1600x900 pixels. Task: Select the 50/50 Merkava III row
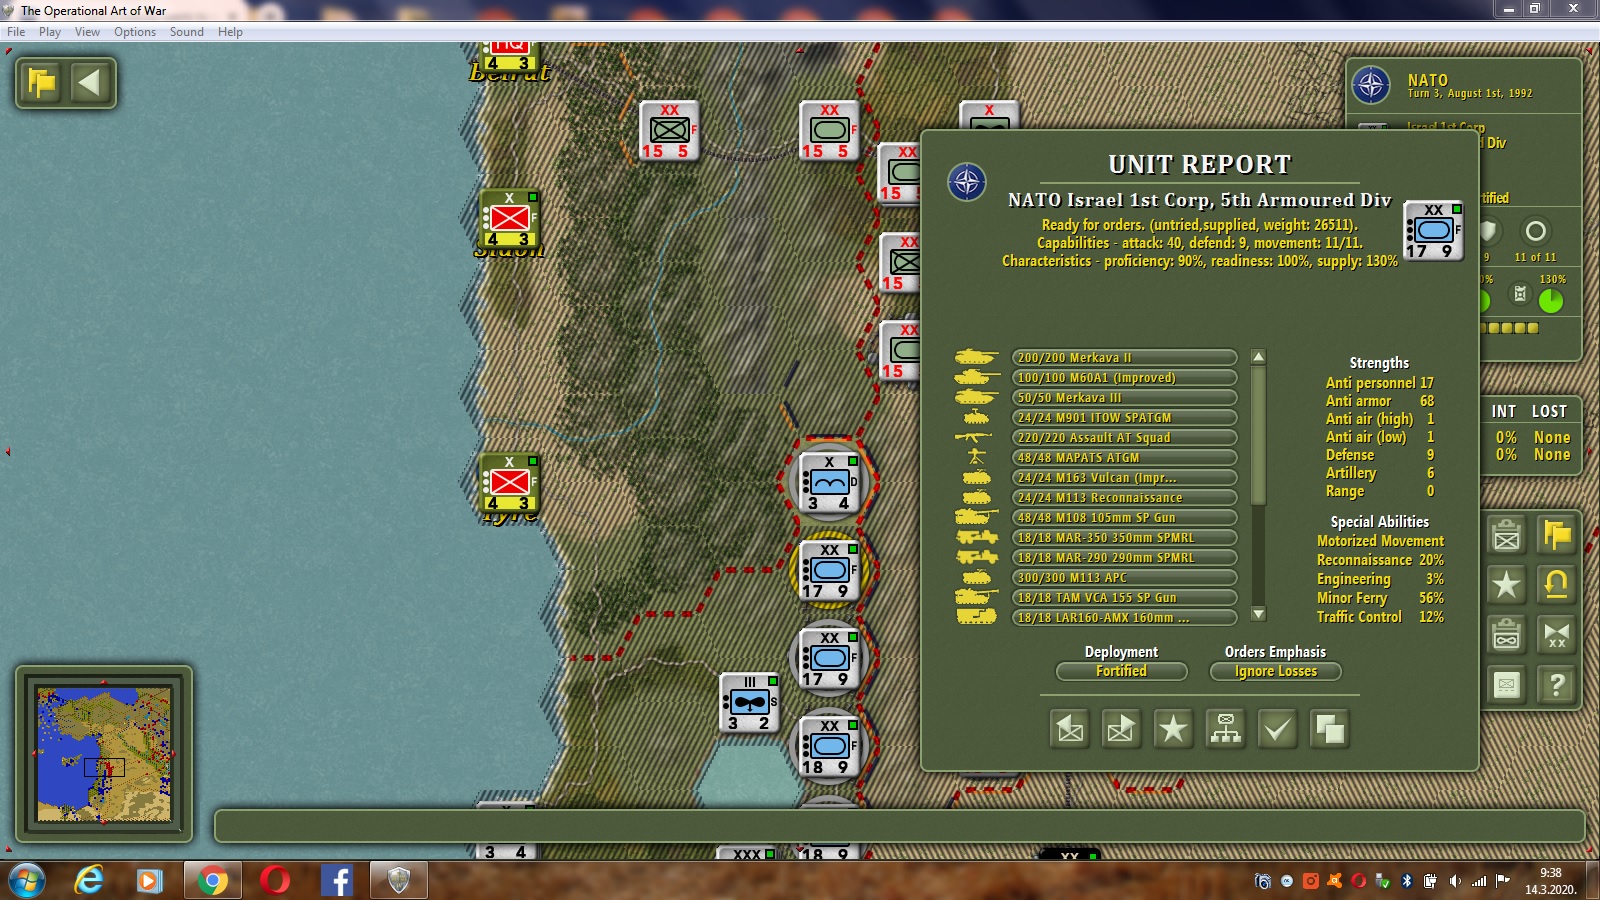pos(1124,397)
